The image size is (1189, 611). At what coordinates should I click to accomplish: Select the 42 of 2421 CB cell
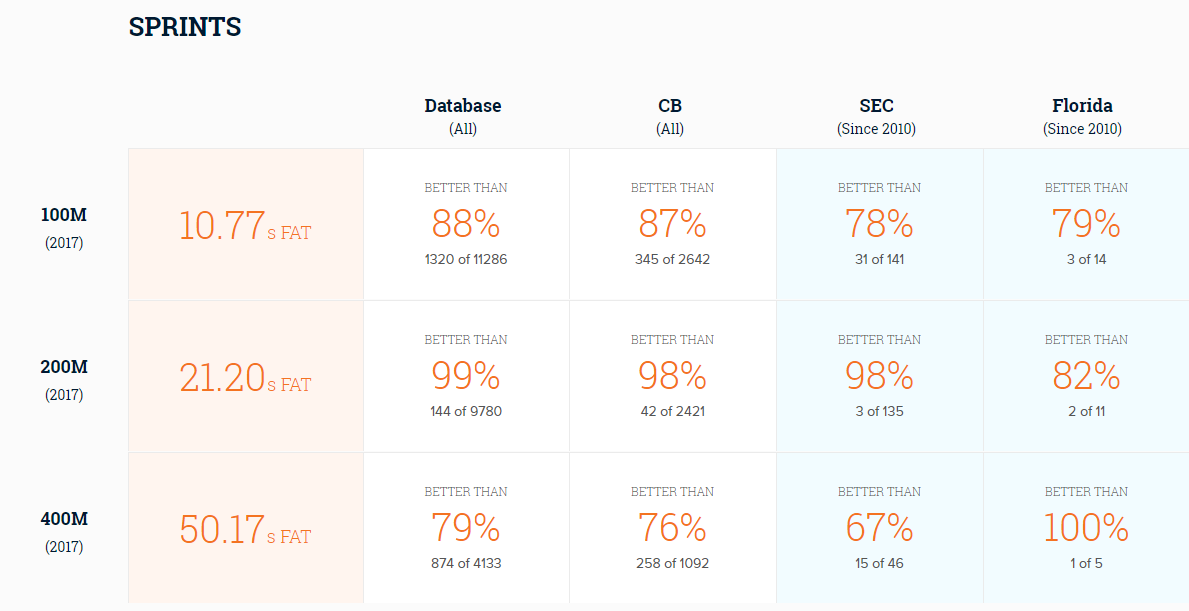[x=673, y=377]
